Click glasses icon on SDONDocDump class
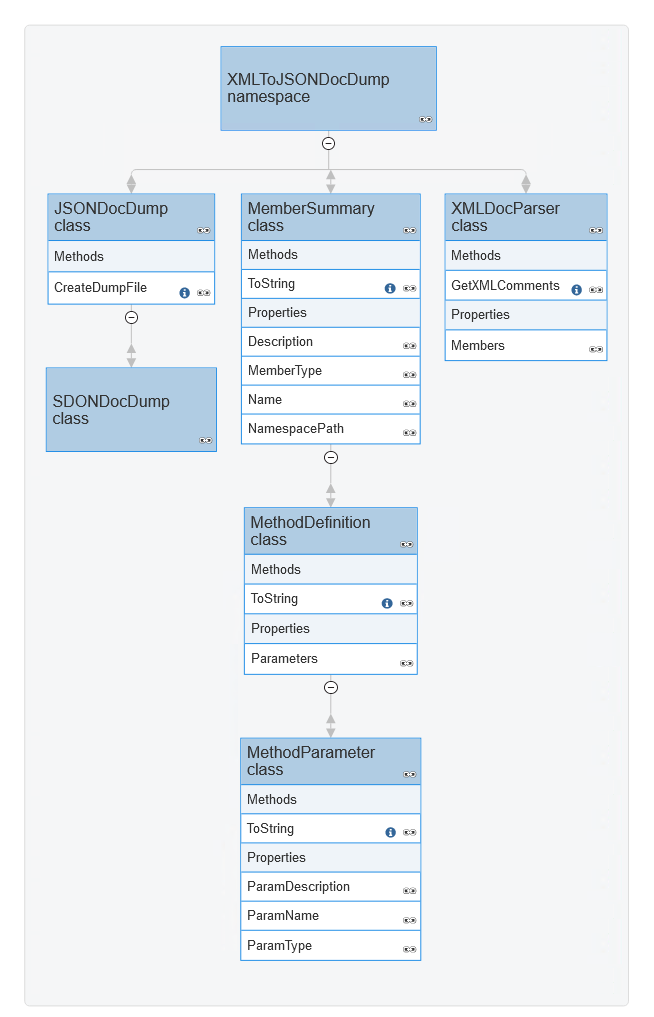The image size is (654, 1017). click(205, 440)
